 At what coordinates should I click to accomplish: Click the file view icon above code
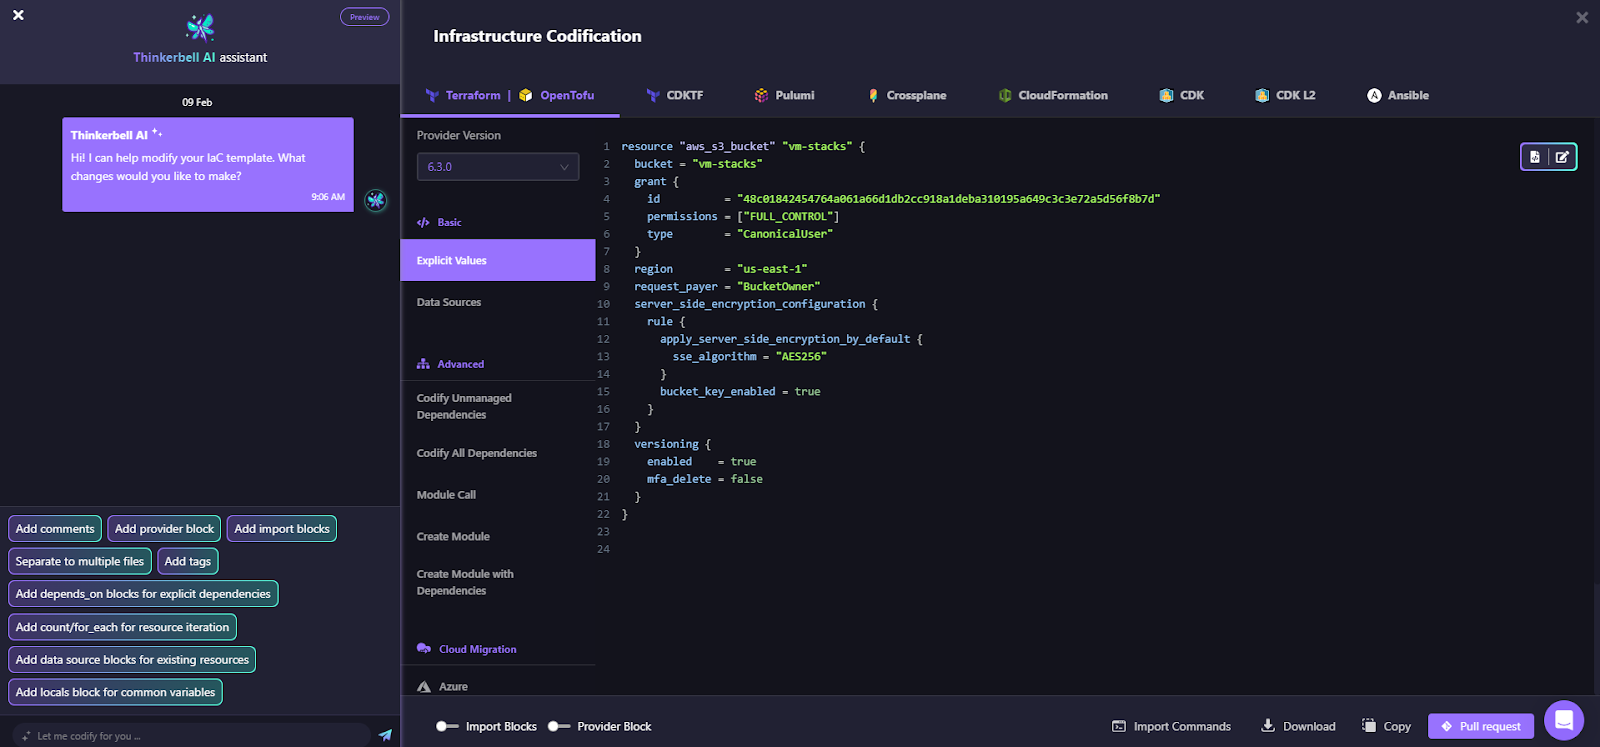click(1535, 157)
